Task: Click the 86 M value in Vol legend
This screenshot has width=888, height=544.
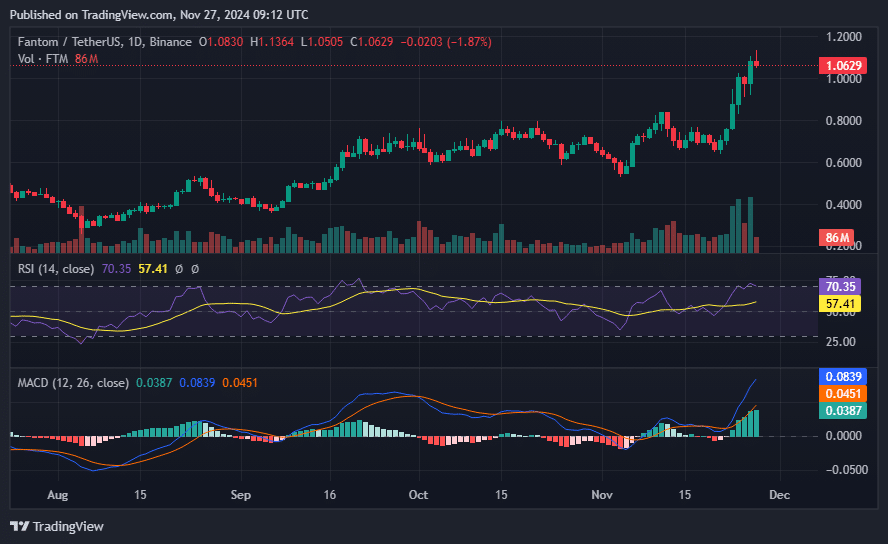Action: (x=87, y=59)
